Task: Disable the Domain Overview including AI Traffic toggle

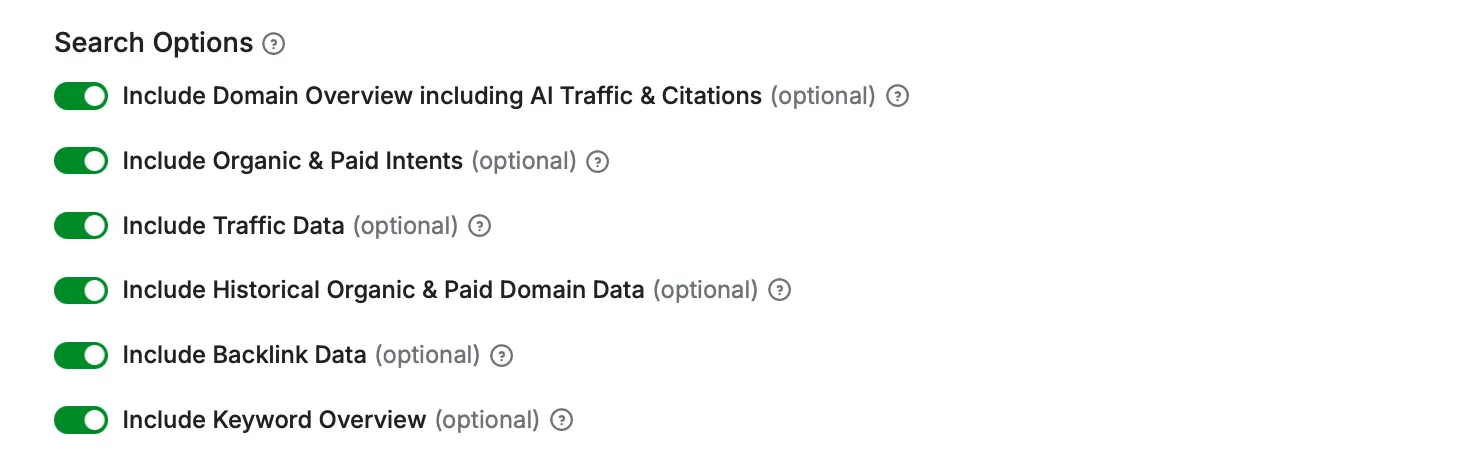Action: click(81, 97)
